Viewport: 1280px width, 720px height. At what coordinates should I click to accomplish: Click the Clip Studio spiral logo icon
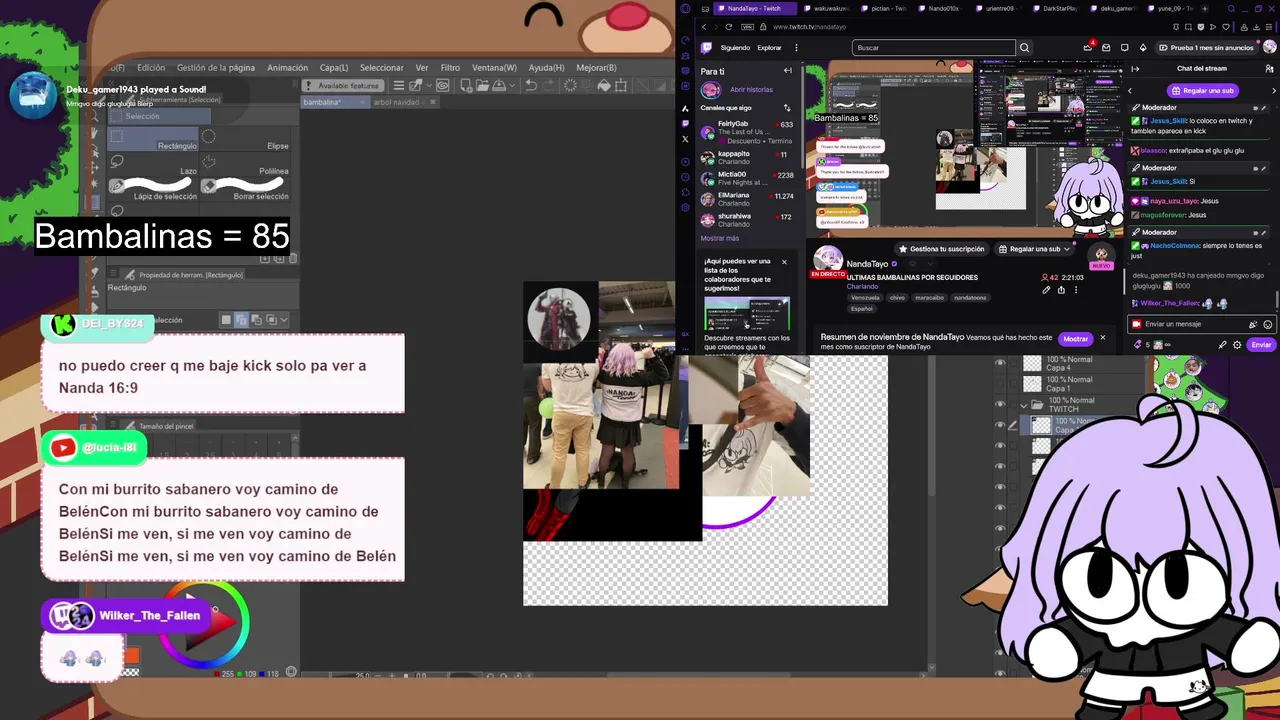coord(443,86)
